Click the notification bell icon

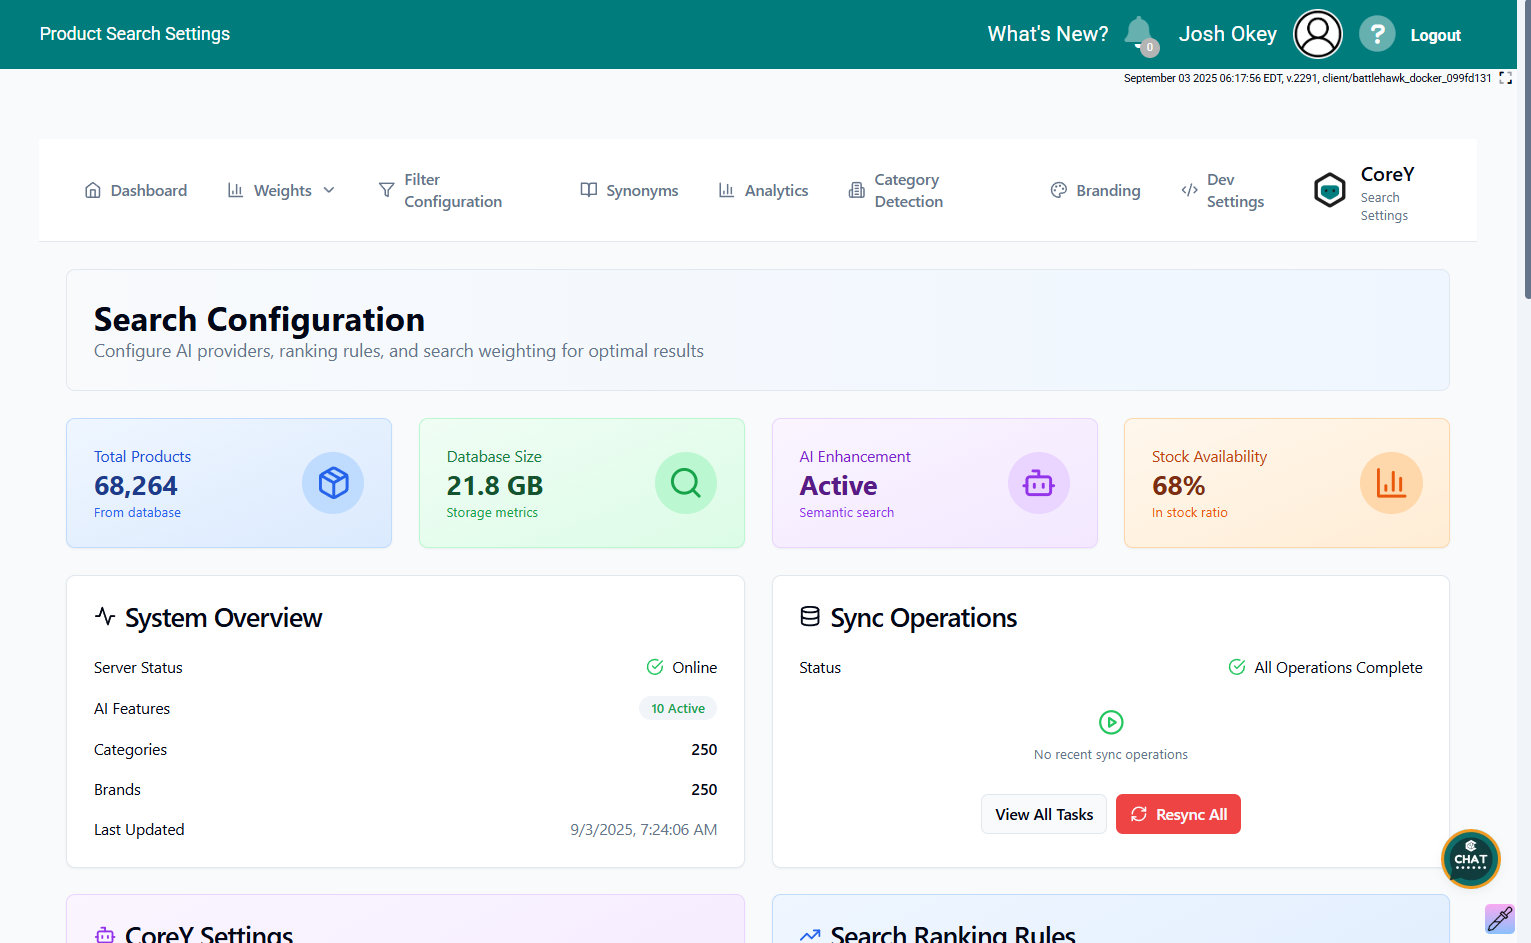click(x=1138, y=33)
